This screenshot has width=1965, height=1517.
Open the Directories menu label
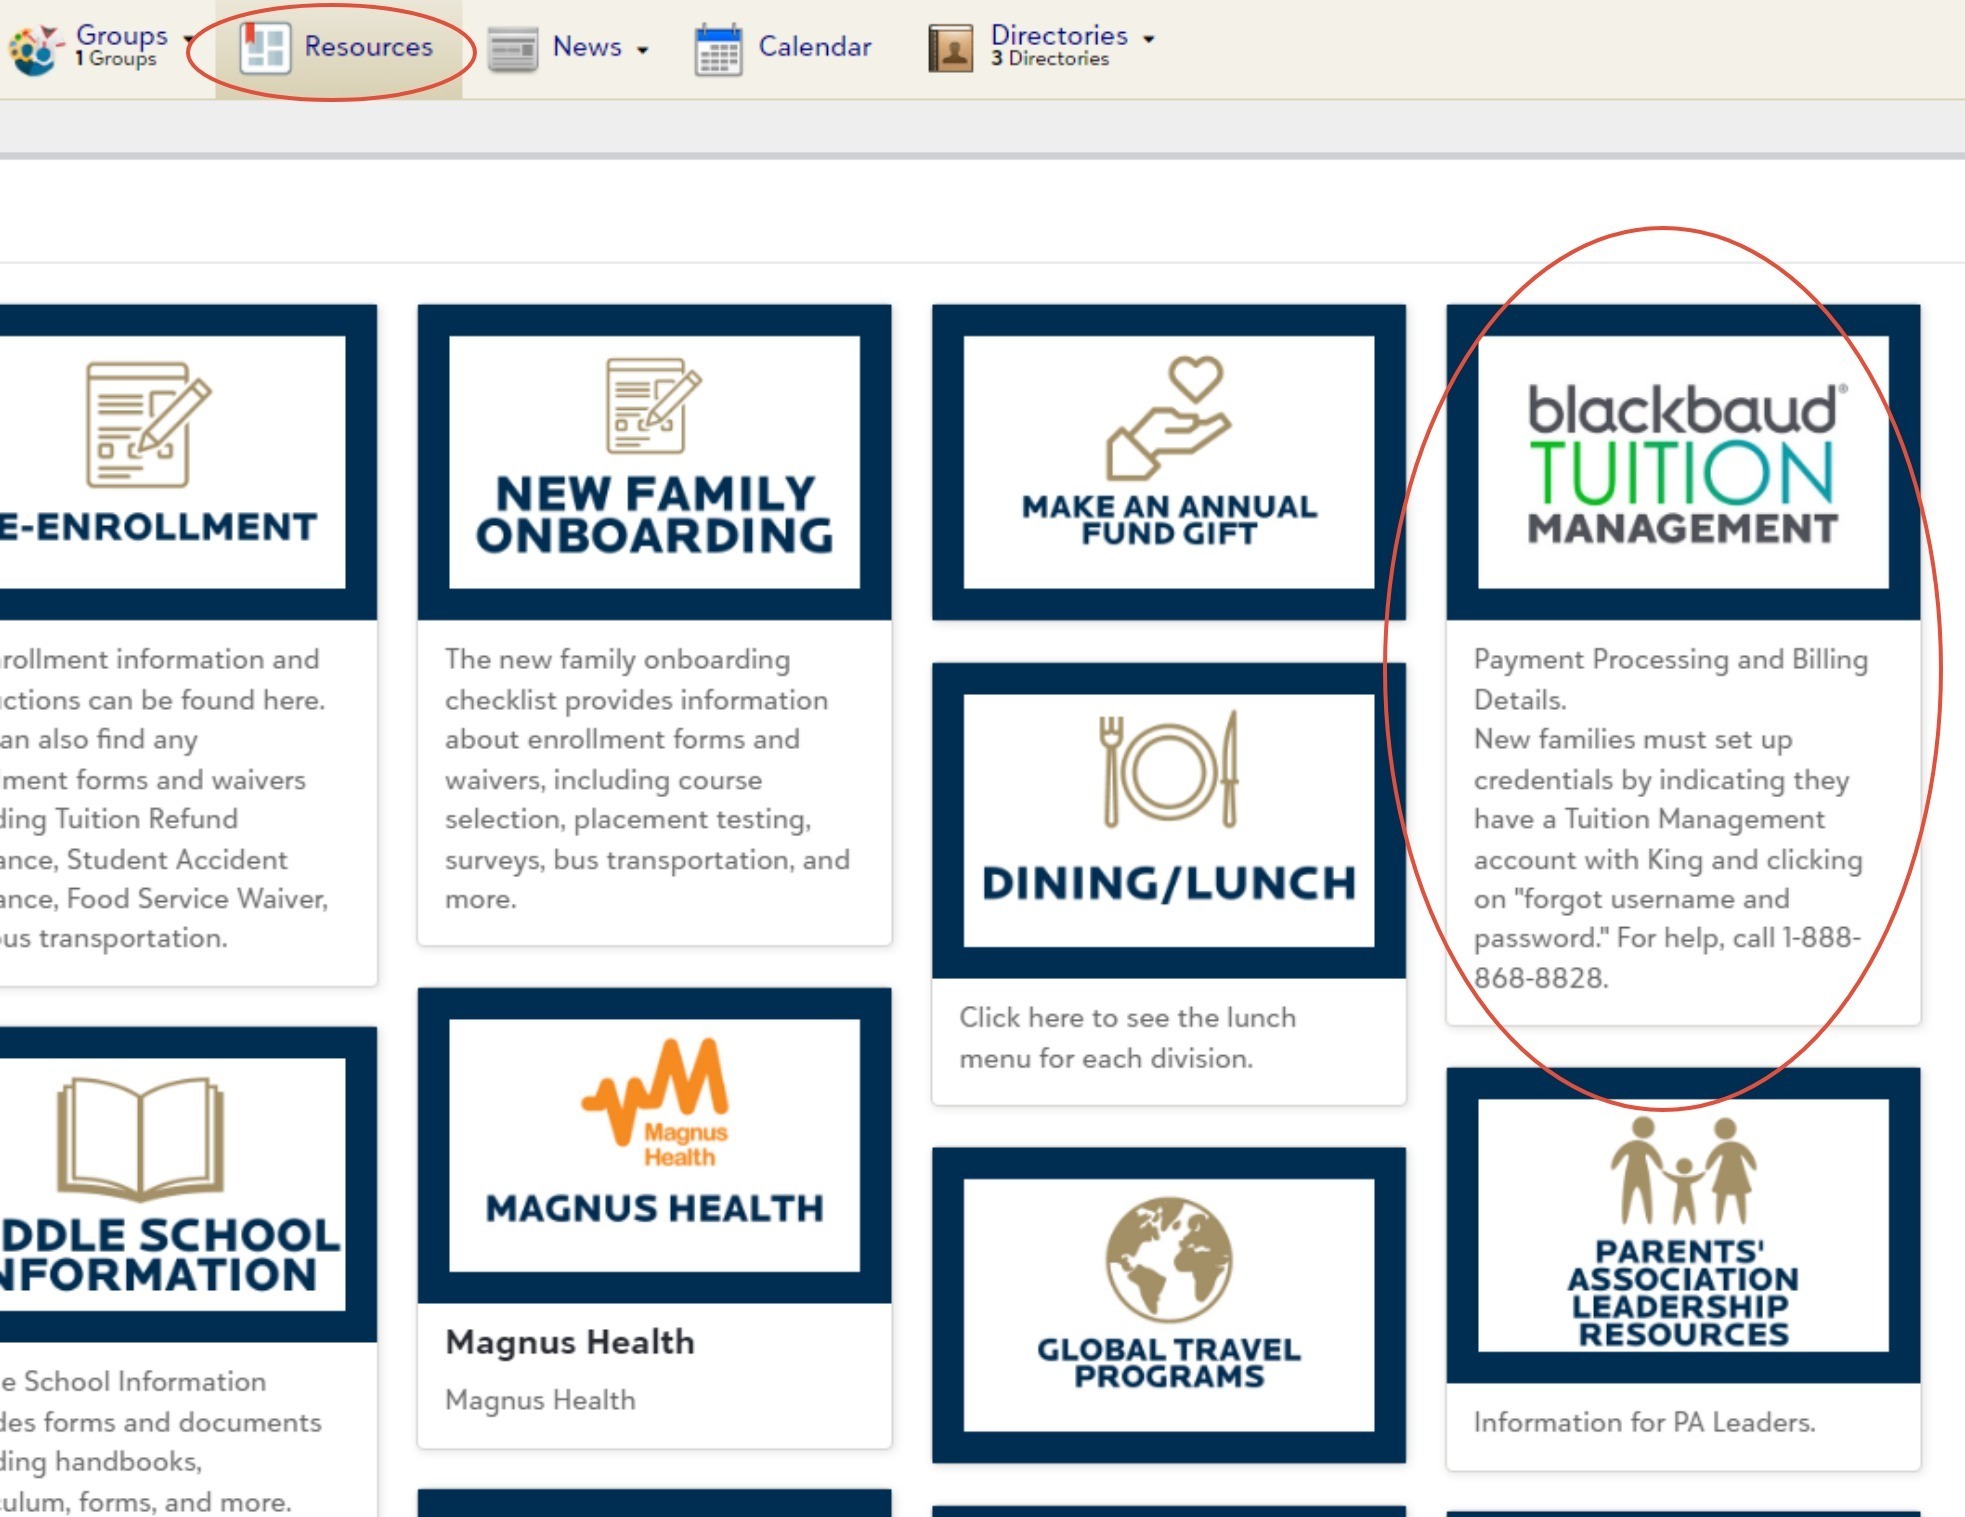tap(1059, 35)
